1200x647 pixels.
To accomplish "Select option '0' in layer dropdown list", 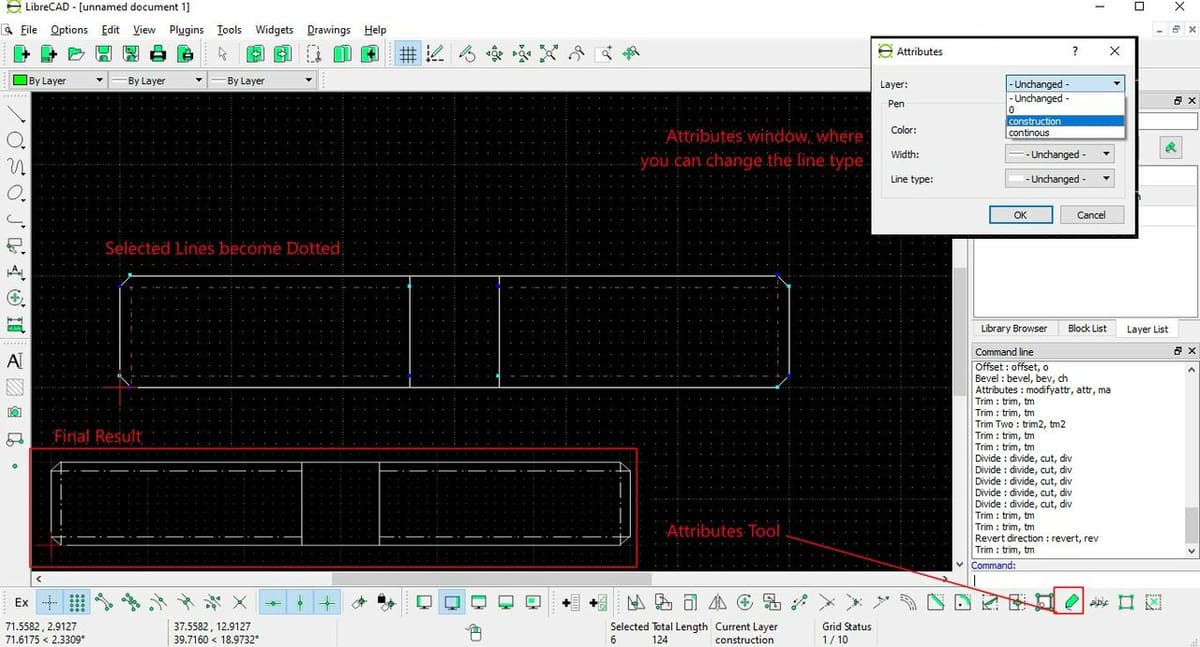I will click(x=1065, y=110).
